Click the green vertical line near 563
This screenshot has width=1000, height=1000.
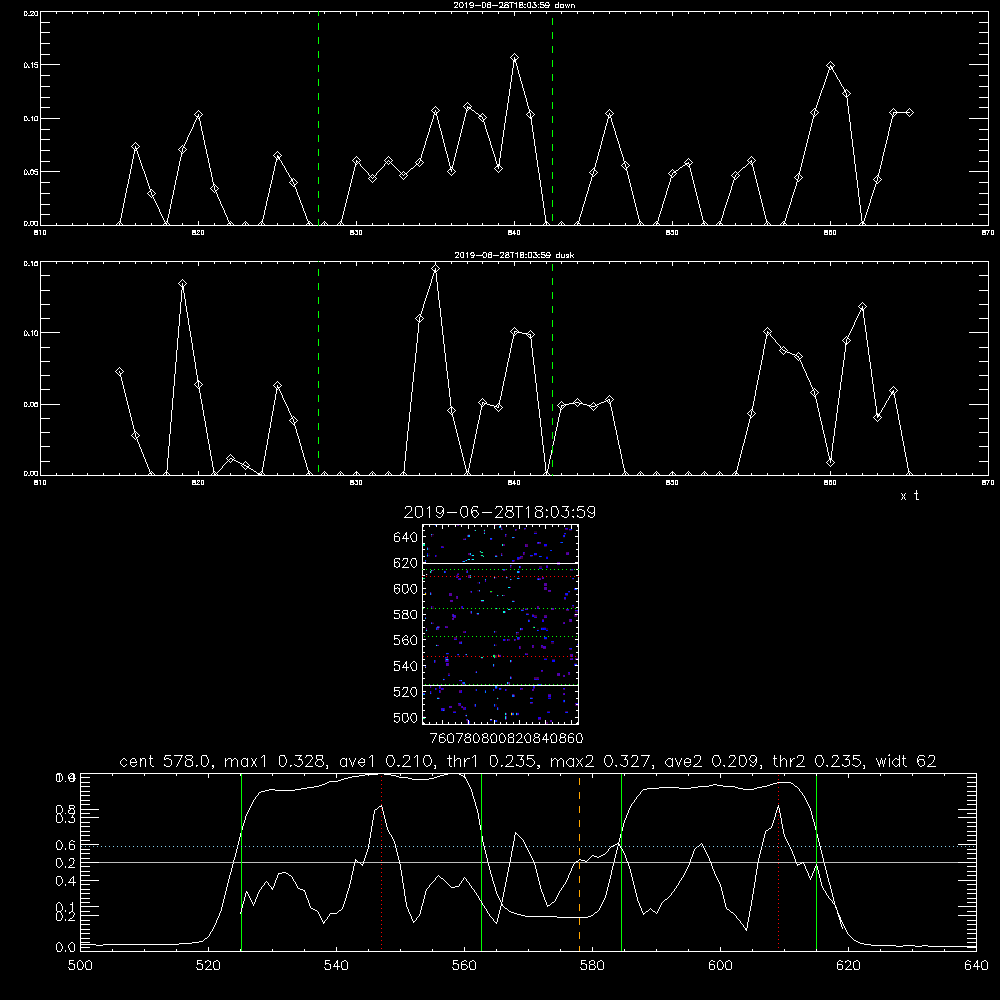(x=482, y=861)
